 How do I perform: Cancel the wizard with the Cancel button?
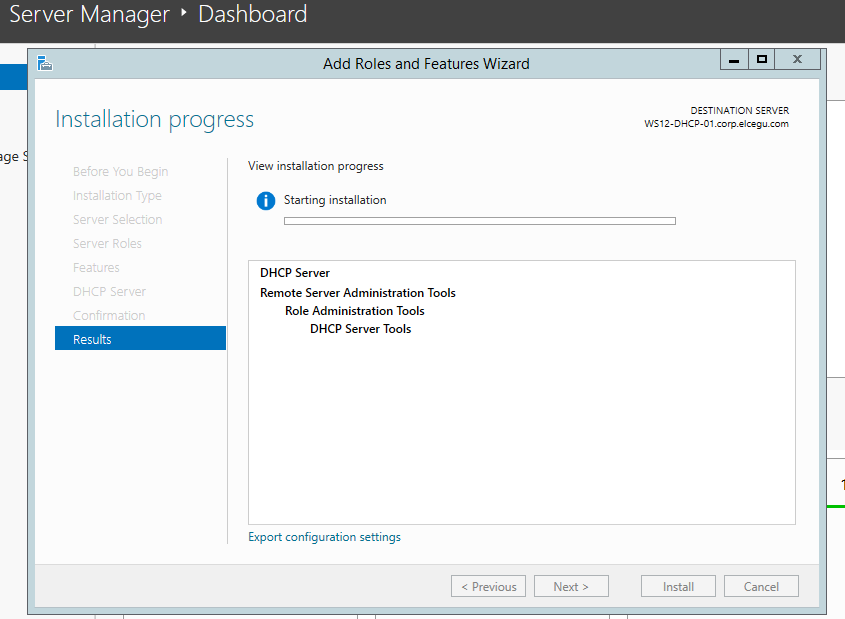tap(761, 587)
